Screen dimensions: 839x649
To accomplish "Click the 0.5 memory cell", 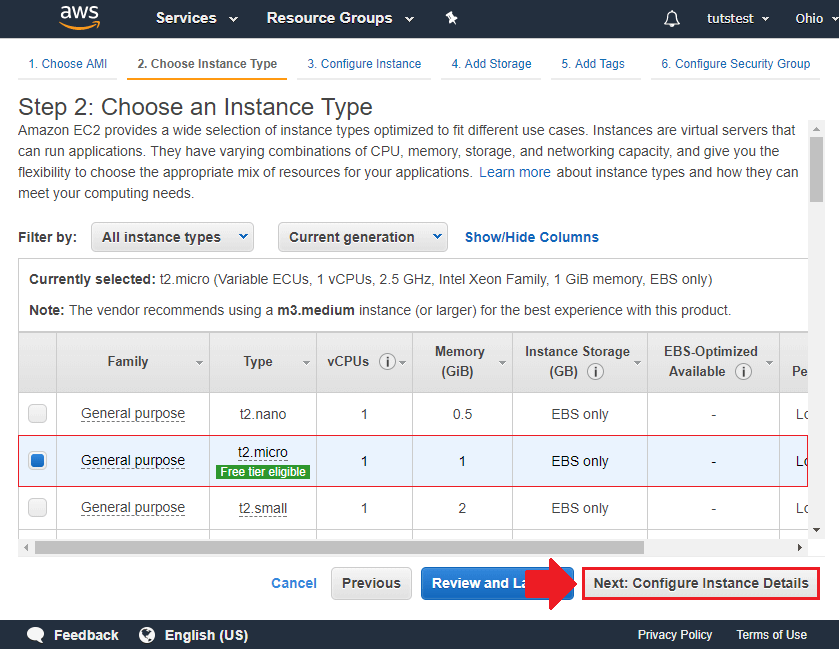I will (x=462, y=414).
